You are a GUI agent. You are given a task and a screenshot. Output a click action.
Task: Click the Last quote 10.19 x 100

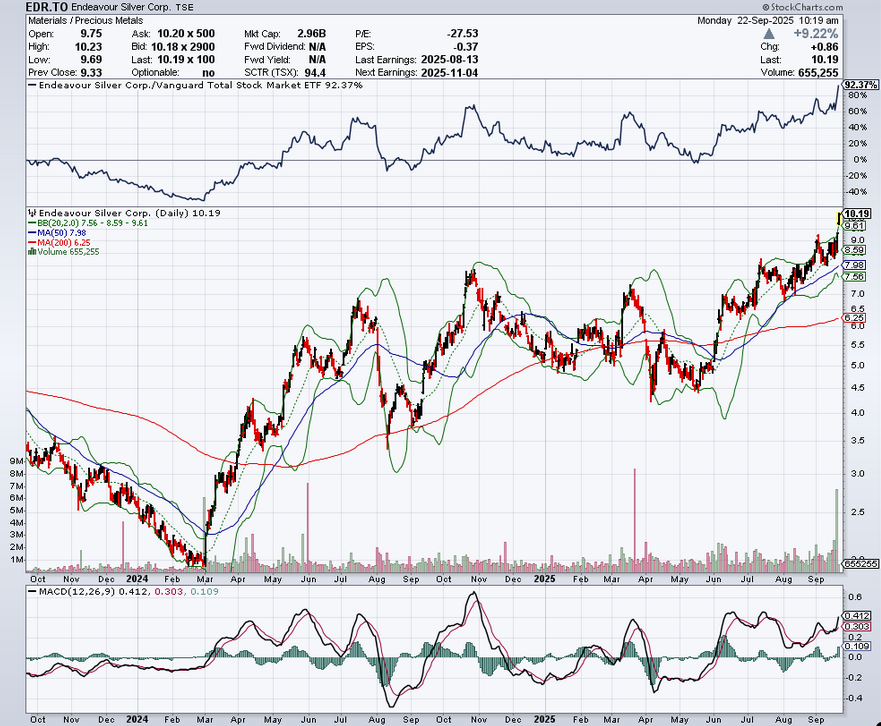[x=186, y=60]
